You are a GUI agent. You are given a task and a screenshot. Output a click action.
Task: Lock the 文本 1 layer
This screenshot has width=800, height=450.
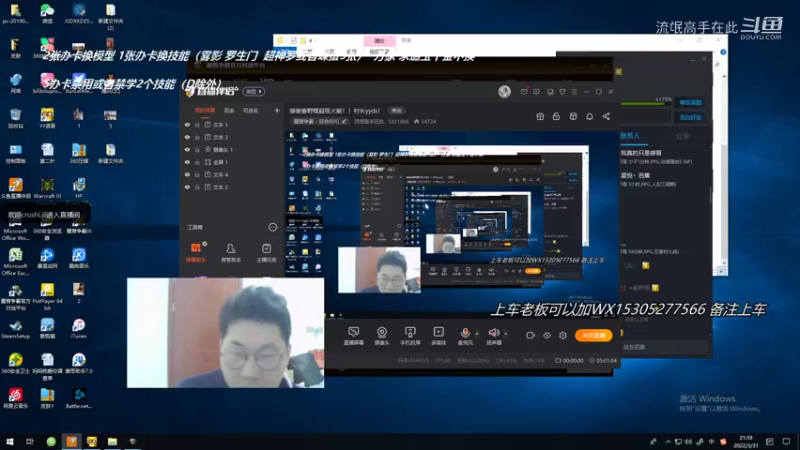tap(197, 124)
